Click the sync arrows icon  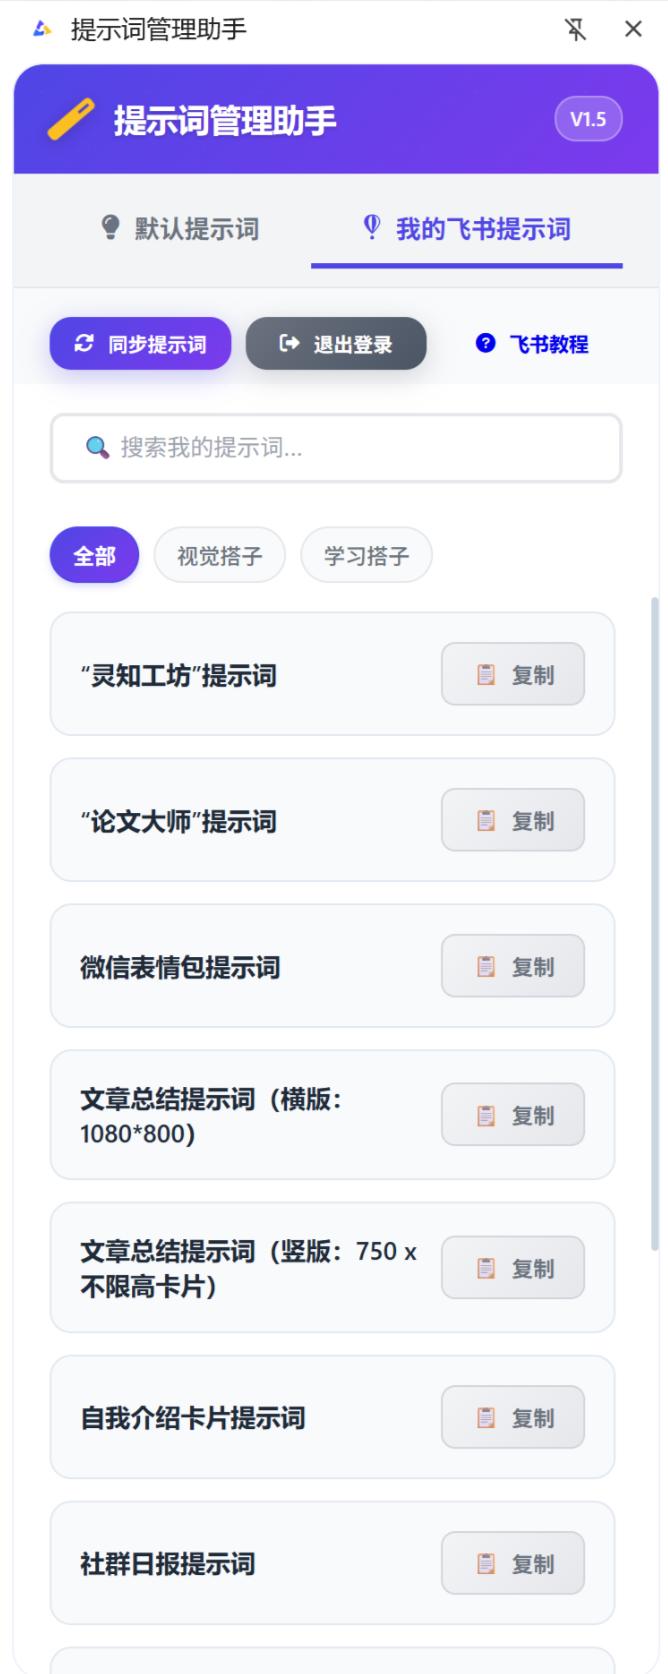84,344
